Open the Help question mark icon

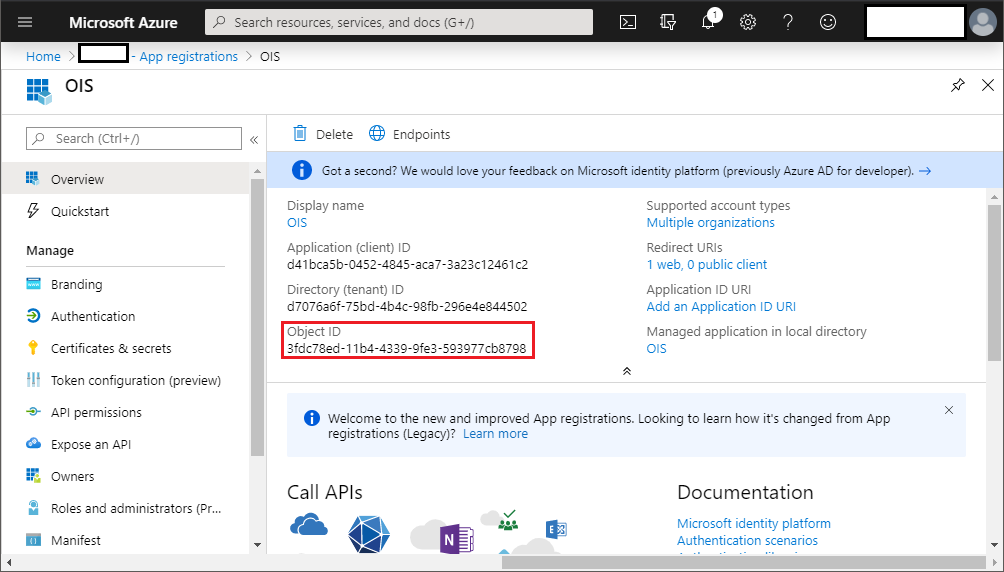point(788,22)
